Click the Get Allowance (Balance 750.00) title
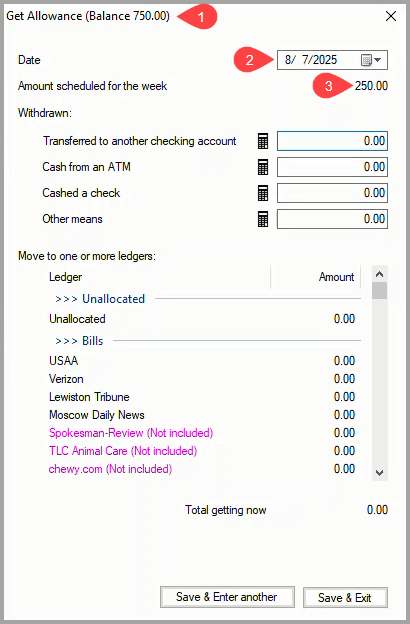410x624 pixels. 88,16
